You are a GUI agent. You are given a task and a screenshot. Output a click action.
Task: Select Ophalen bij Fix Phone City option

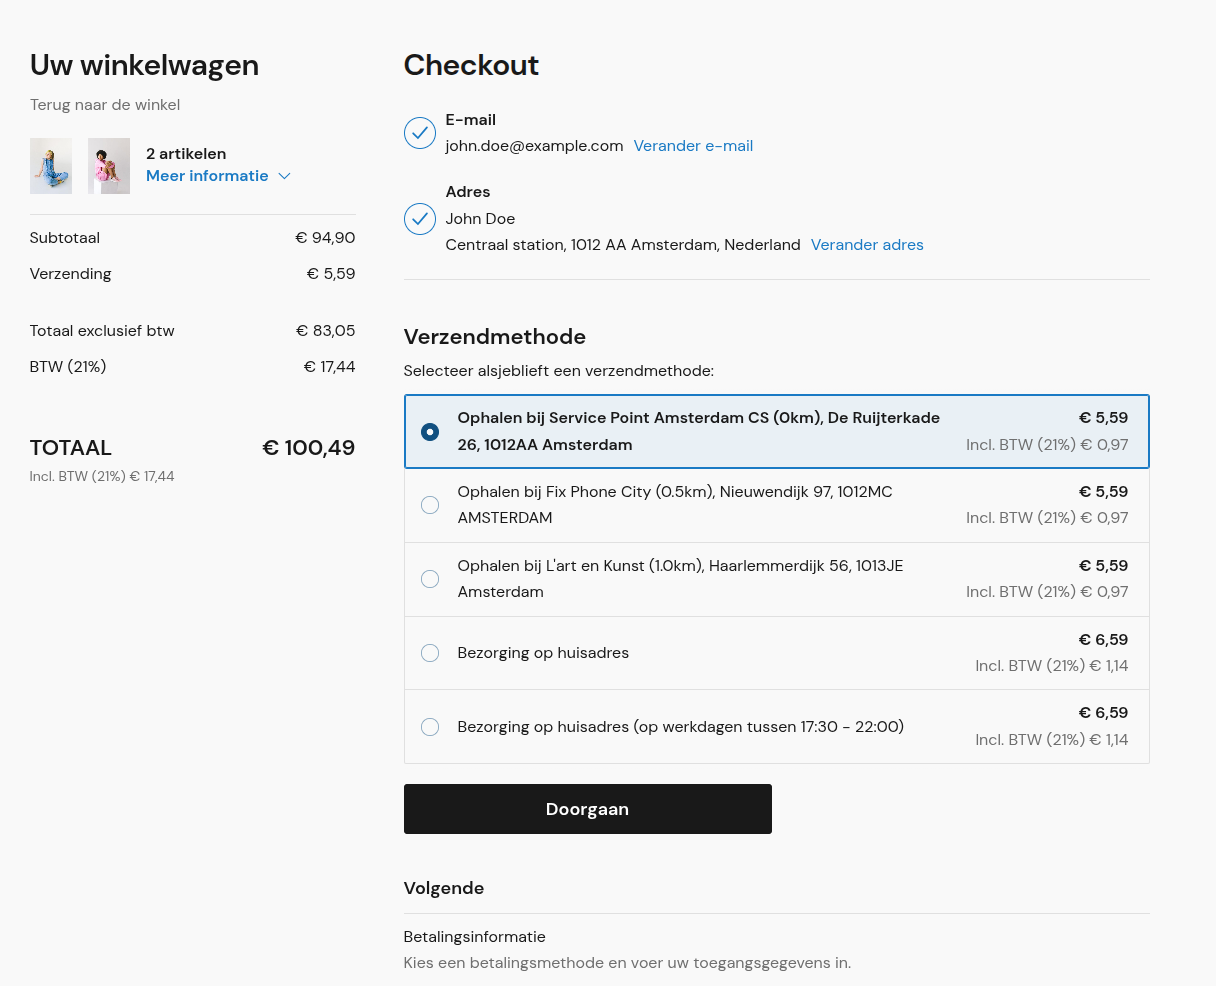click(x=430, y=505)
